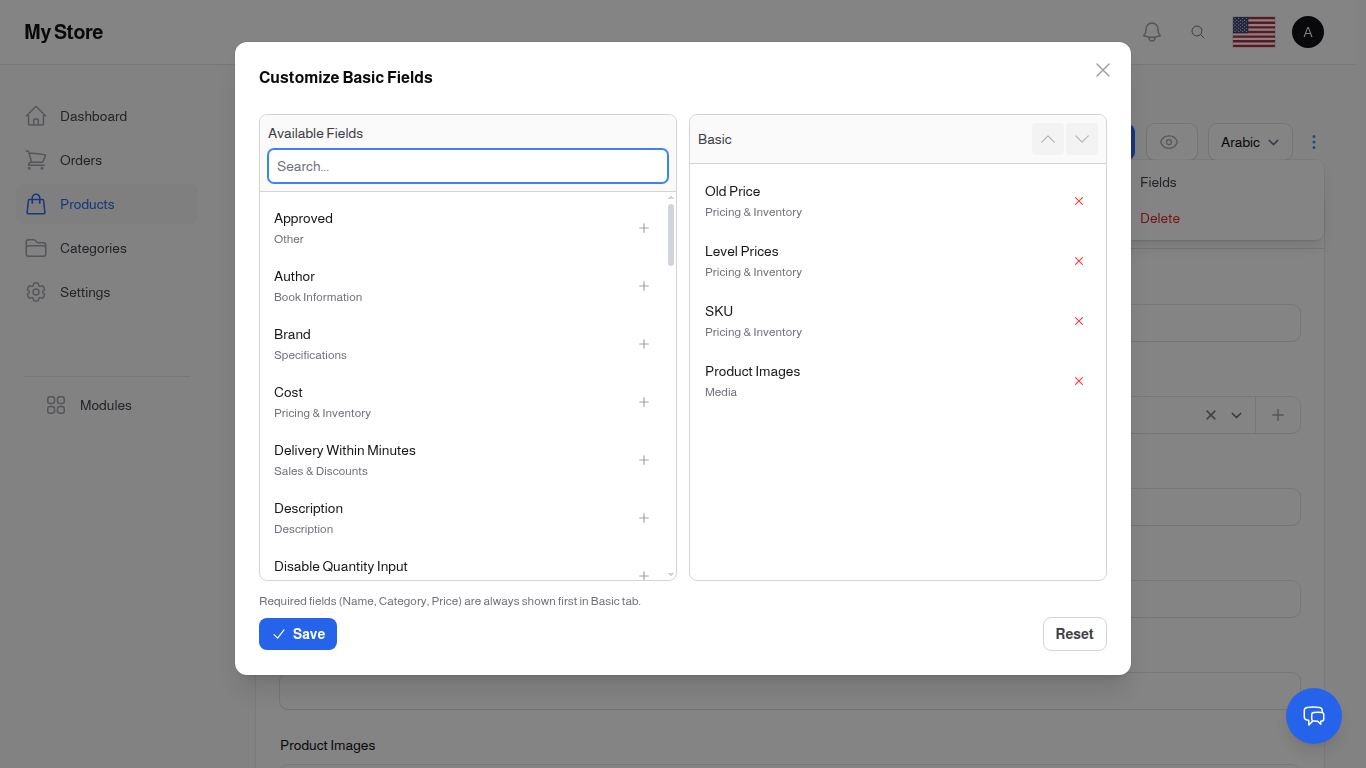Screen dimensions: 1366x768
Task: Add the Cost field to Basic
Action: (644, 402)
